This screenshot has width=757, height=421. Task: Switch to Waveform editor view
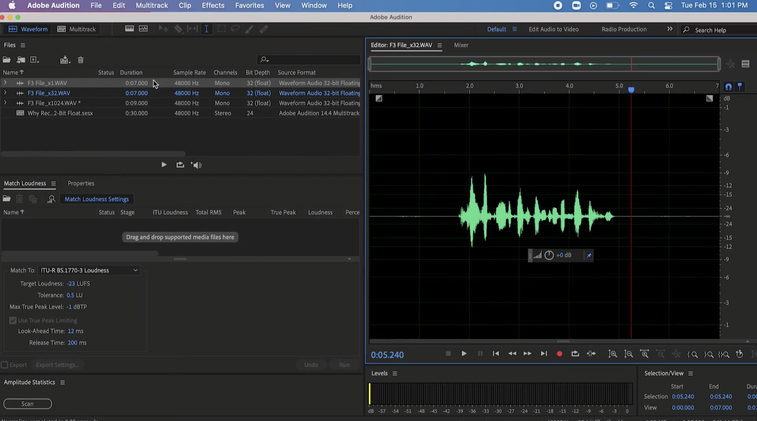coord(28,29)
